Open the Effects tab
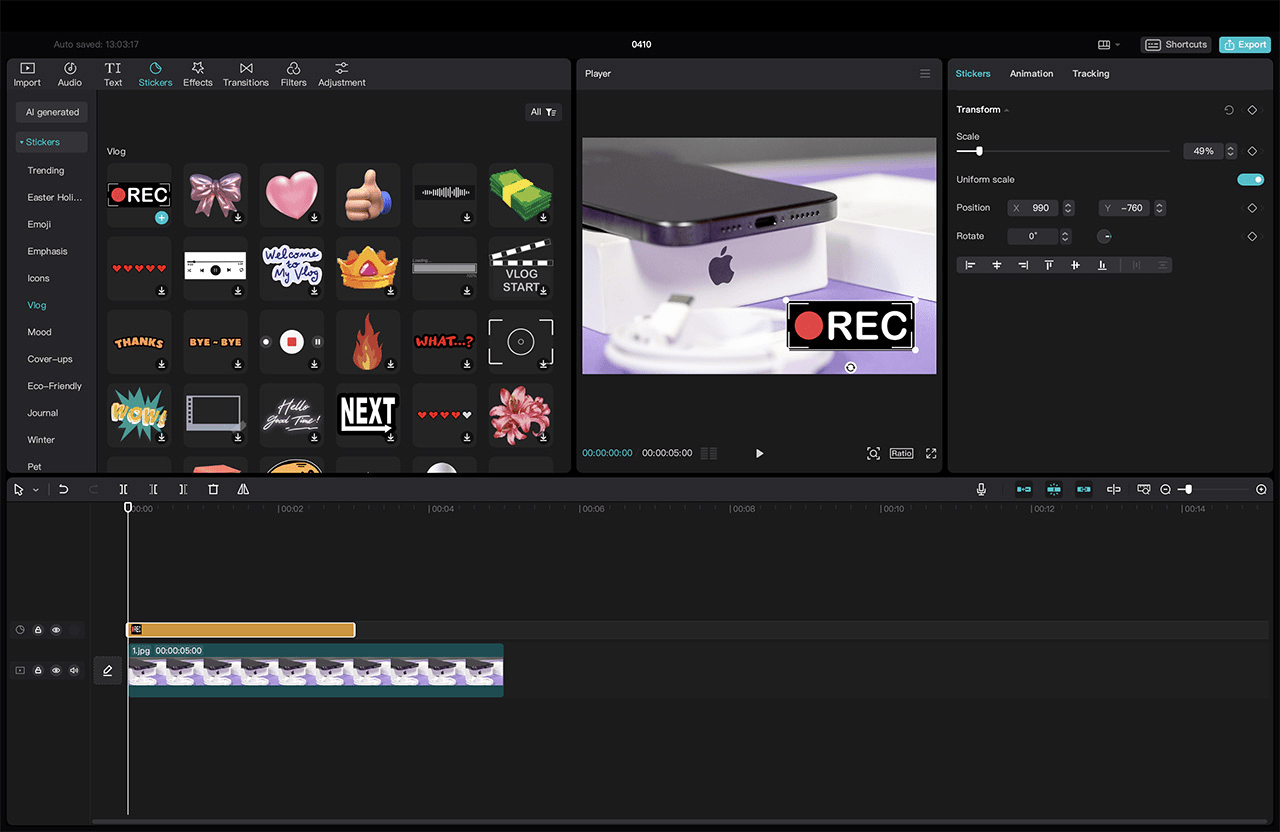The height and width of the screenshot is (832, 1280). (198, 74)
